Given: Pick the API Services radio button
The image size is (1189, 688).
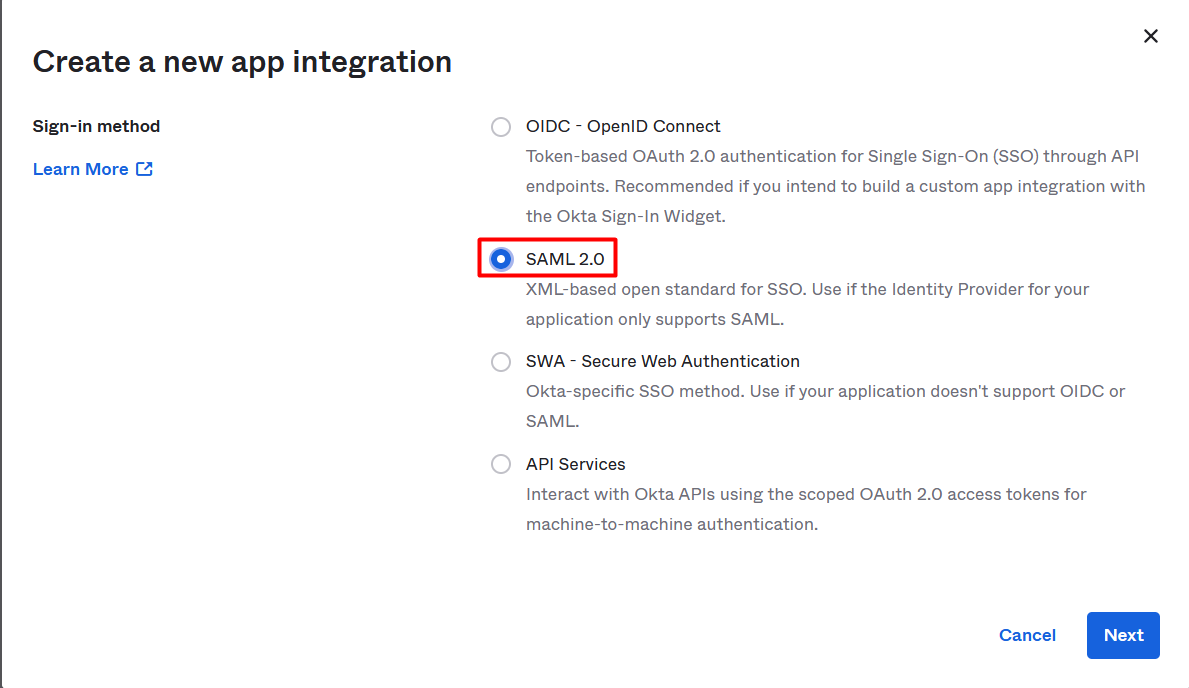Looking at the screenshot, I should pyautogui.click(x=501, y=464).
